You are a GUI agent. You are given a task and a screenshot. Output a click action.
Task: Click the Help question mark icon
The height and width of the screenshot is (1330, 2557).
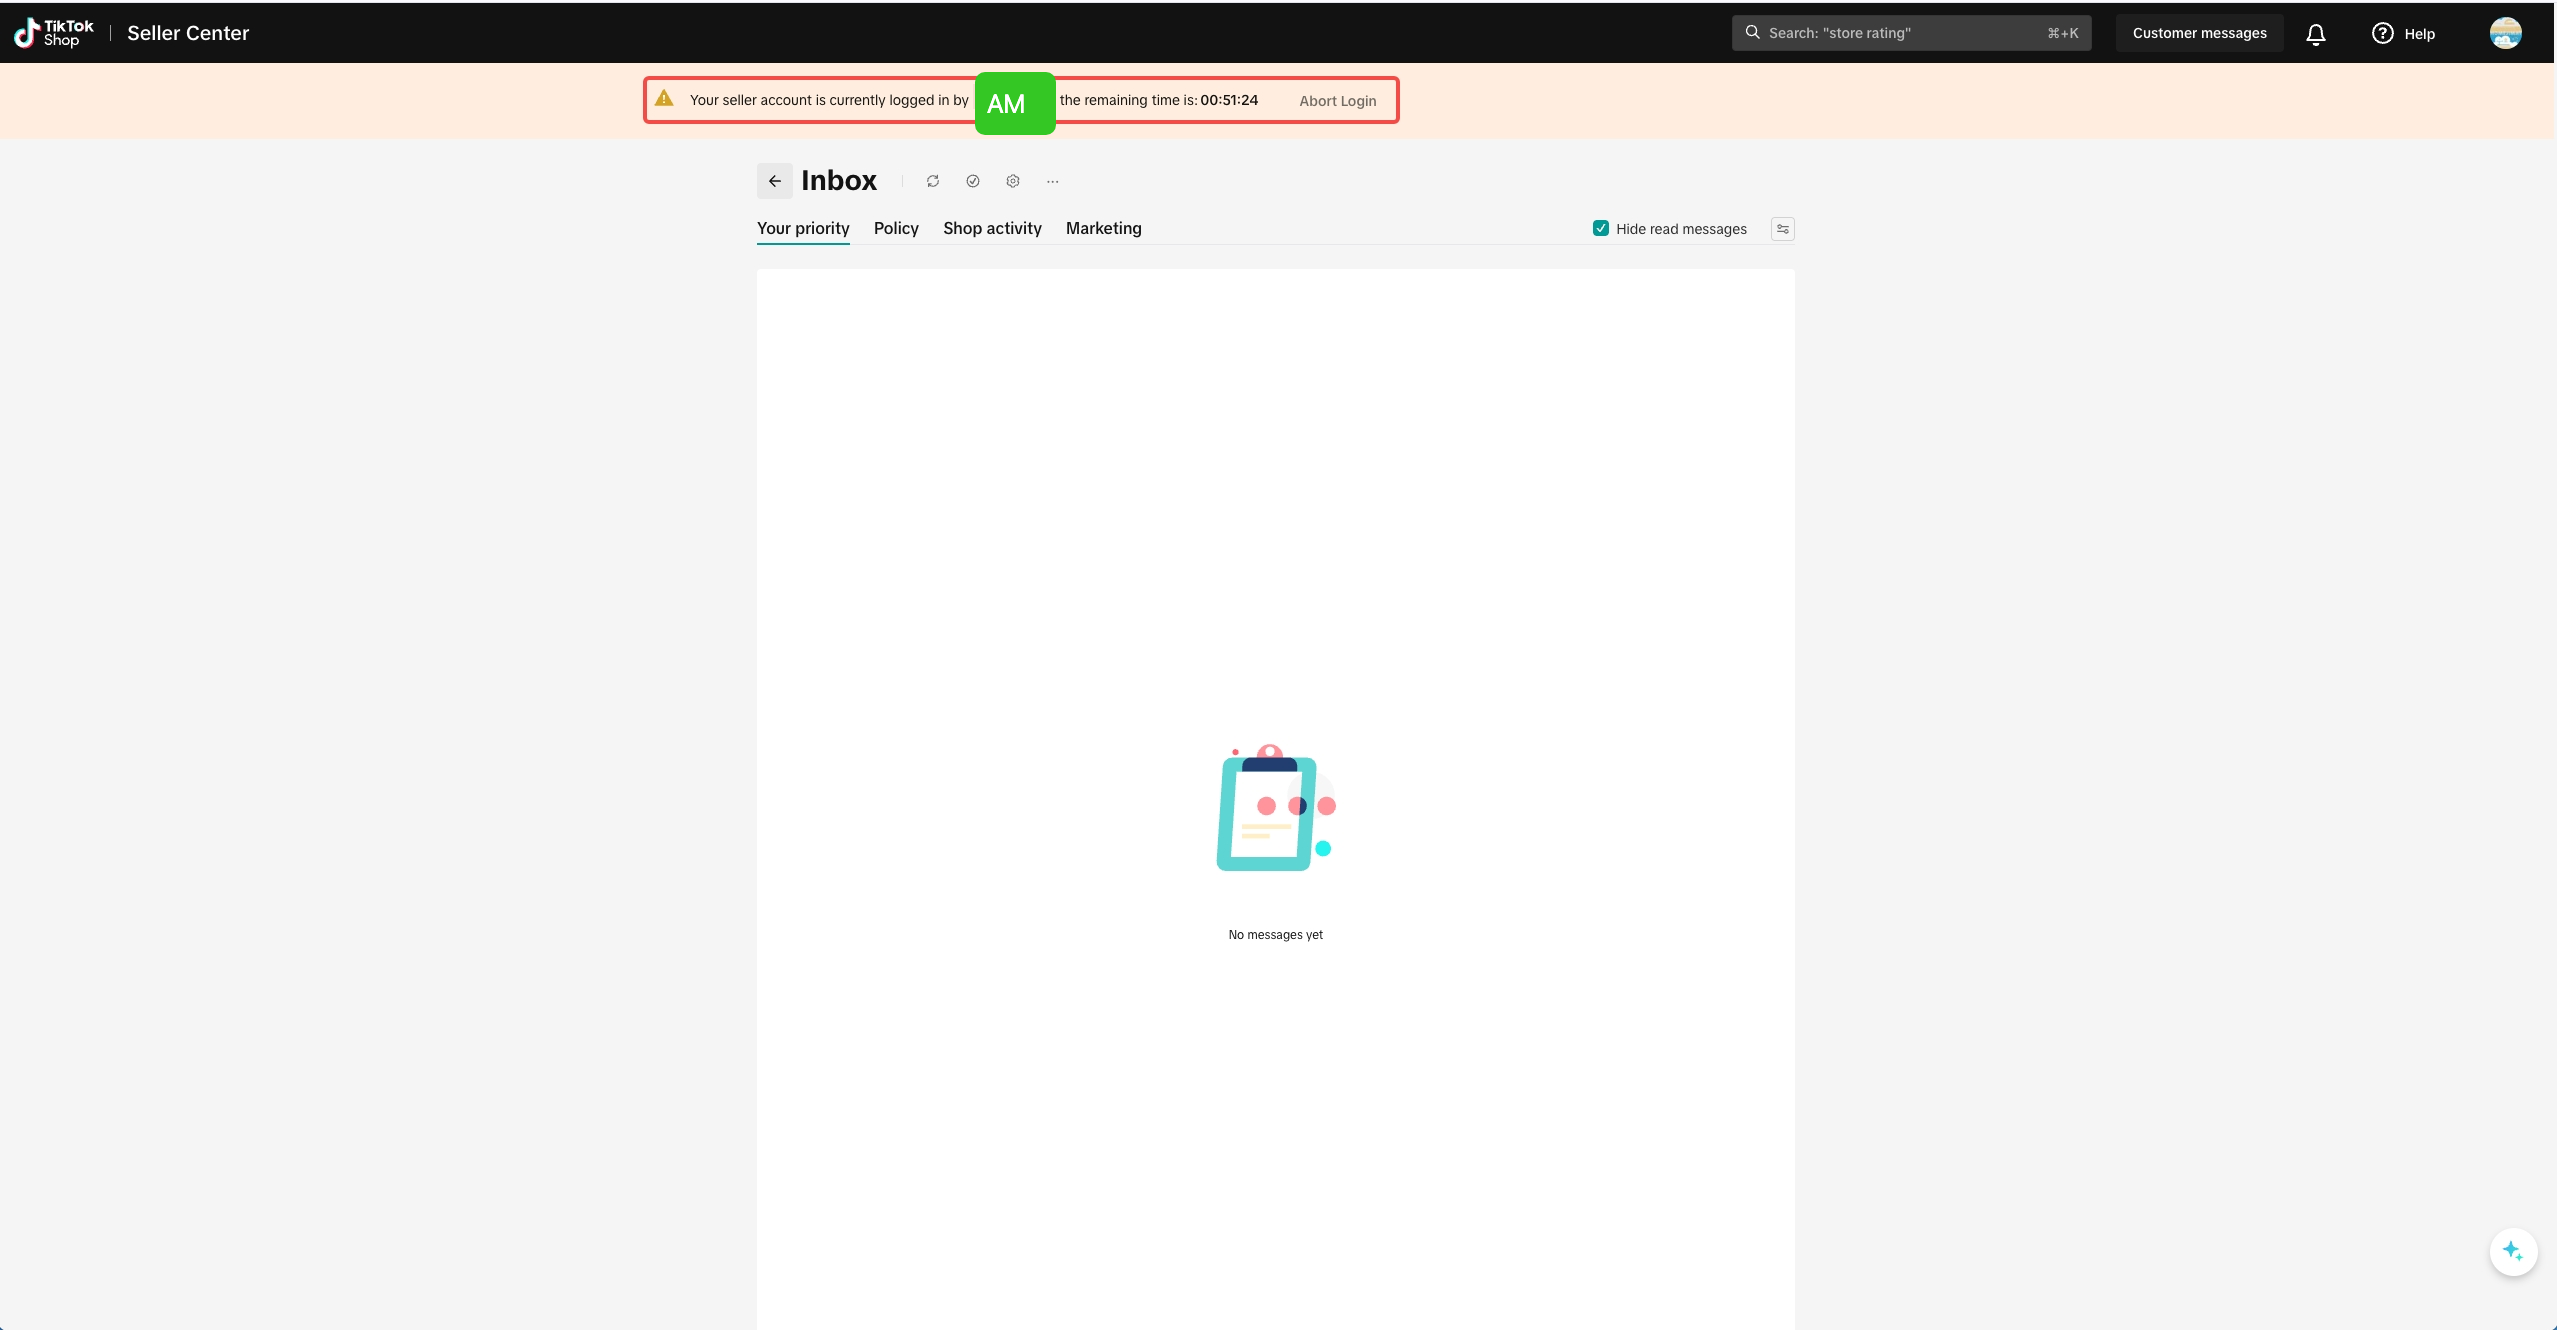tap(2382, 34)
